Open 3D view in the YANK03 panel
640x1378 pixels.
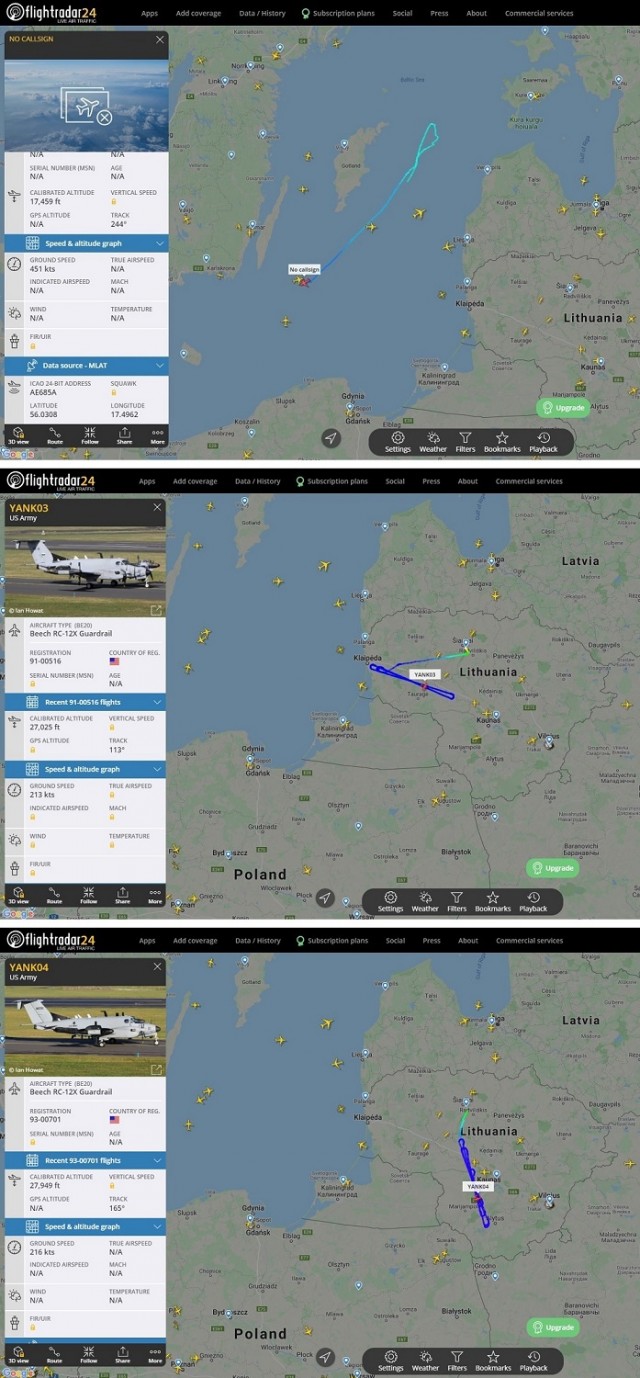pos(18,895)
